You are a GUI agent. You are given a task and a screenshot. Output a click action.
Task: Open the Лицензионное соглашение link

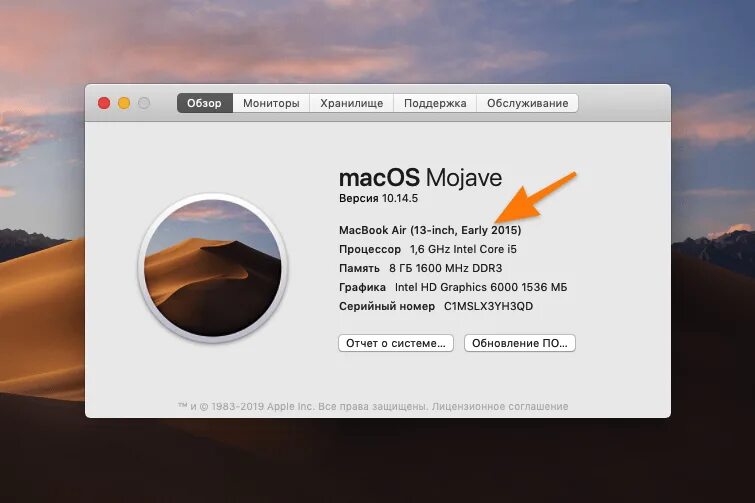[x=500, y=407]
